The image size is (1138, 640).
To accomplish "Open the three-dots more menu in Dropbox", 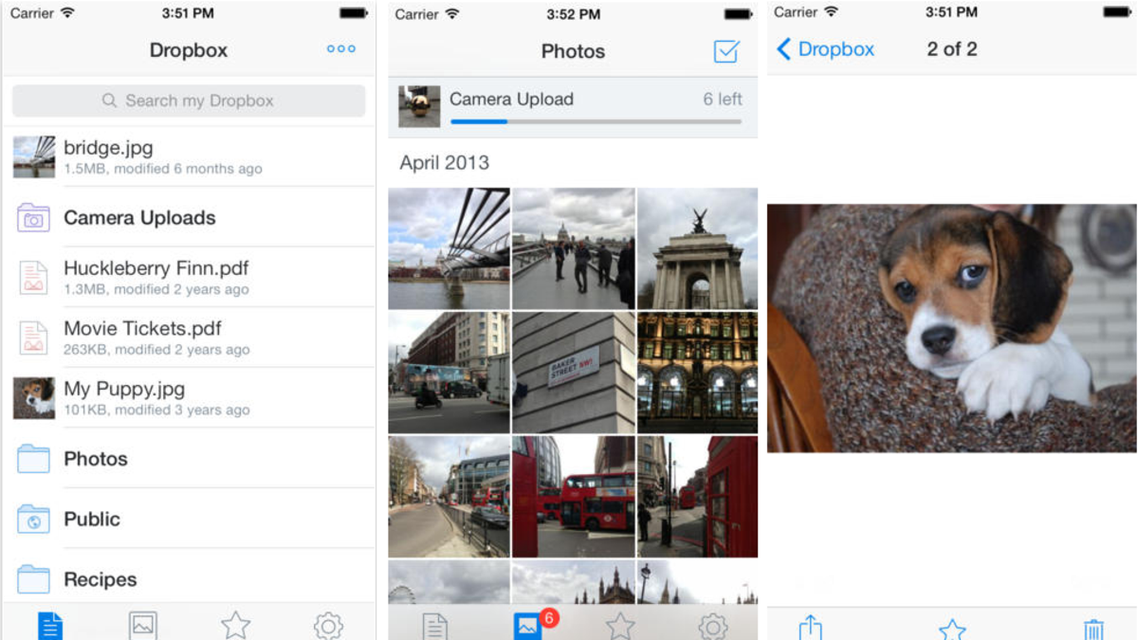I will 341,49.
